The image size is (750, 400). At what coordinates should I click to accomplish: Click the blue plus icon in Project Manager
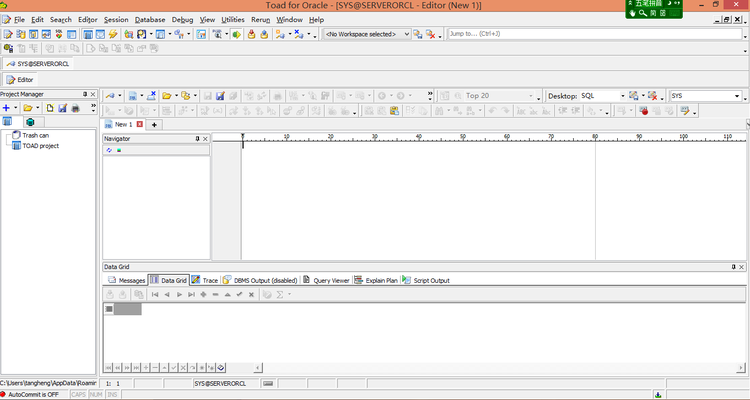pos(6,107)
